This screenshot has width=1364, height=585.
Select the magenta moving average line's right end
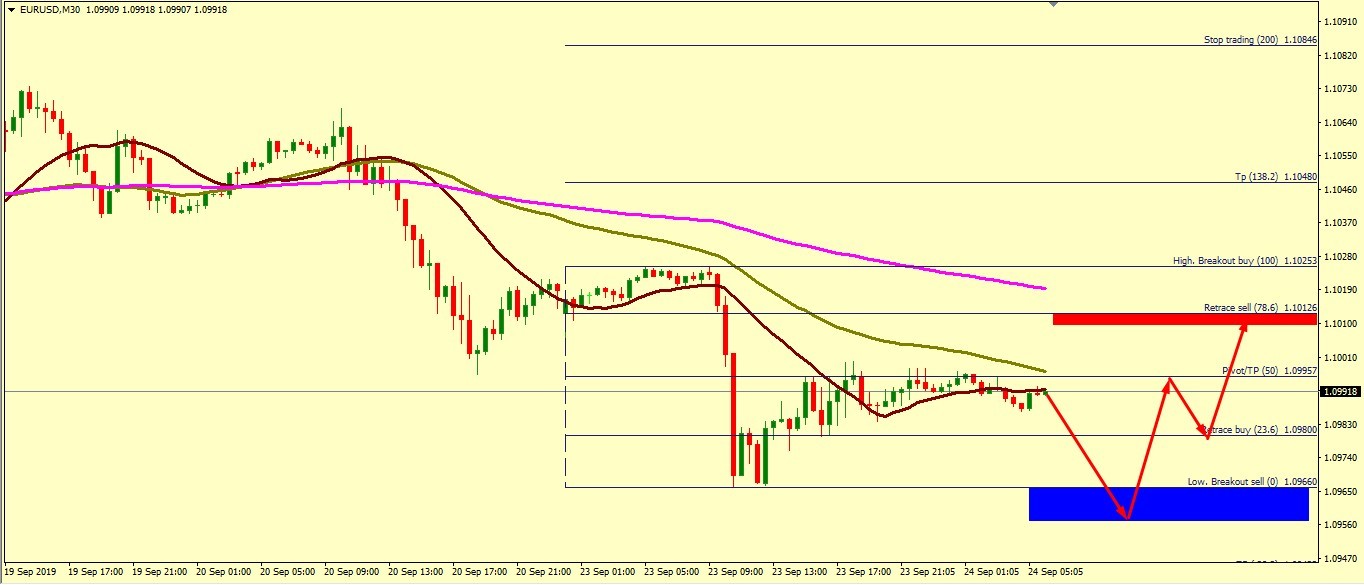point(1042,288)
